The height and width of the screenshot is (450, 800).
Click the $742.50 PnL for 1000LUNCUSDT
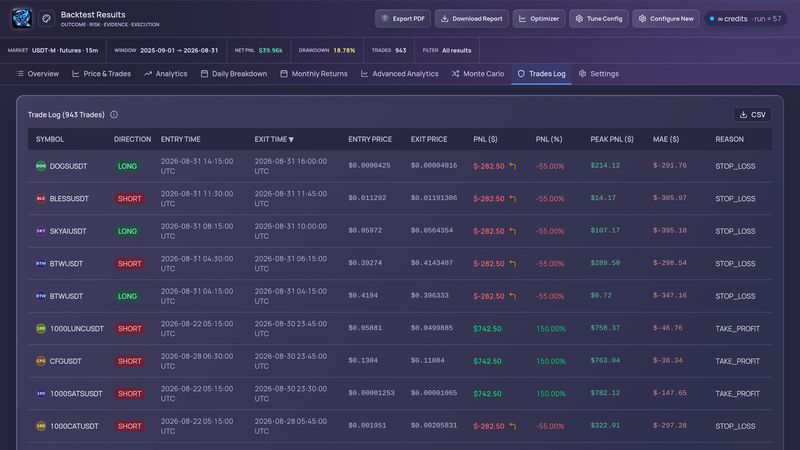pyautogui.click(x=487, y=329)
